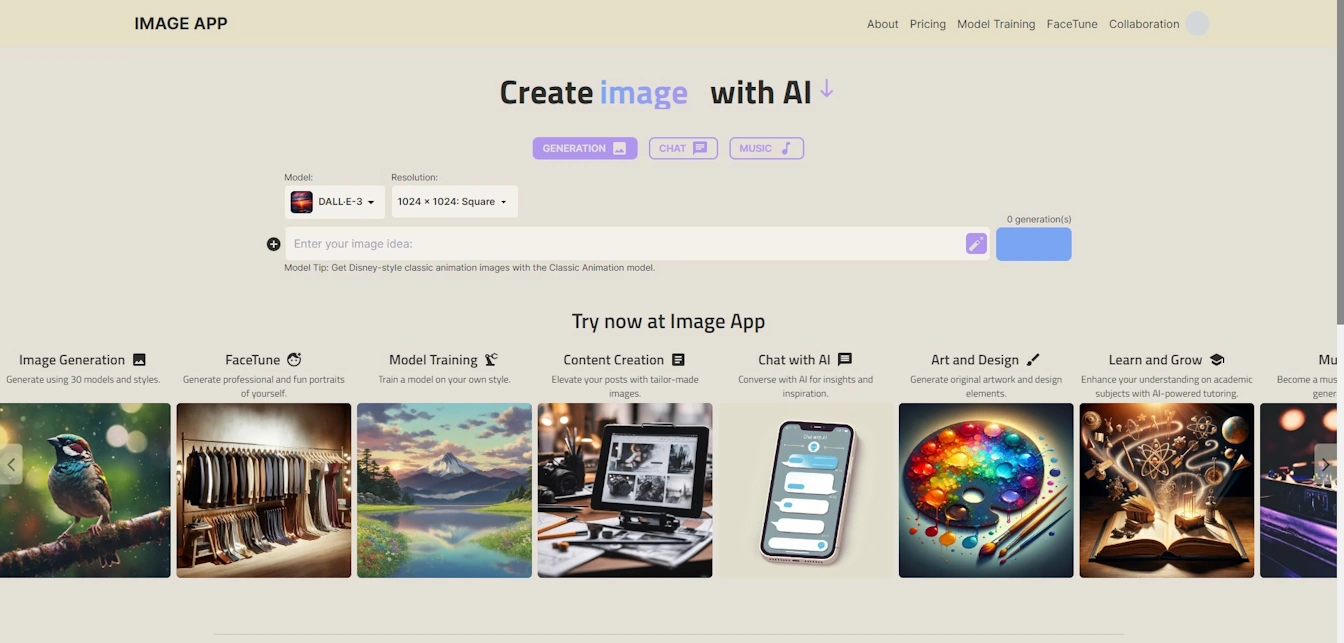Click the Learn and Grow graduation cap icon
Image resolution: width=1344 pixels, height=643 pixels.
[1217, 360]
